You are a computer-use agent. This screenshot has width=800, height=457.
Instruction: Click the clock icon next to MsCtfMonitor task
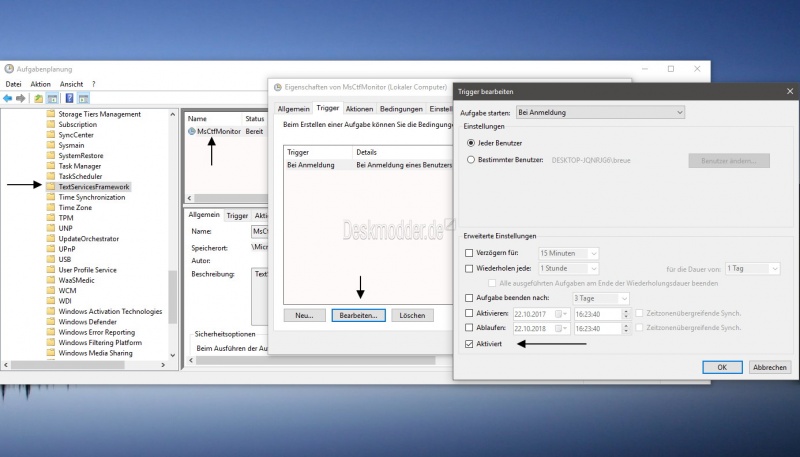192,131
